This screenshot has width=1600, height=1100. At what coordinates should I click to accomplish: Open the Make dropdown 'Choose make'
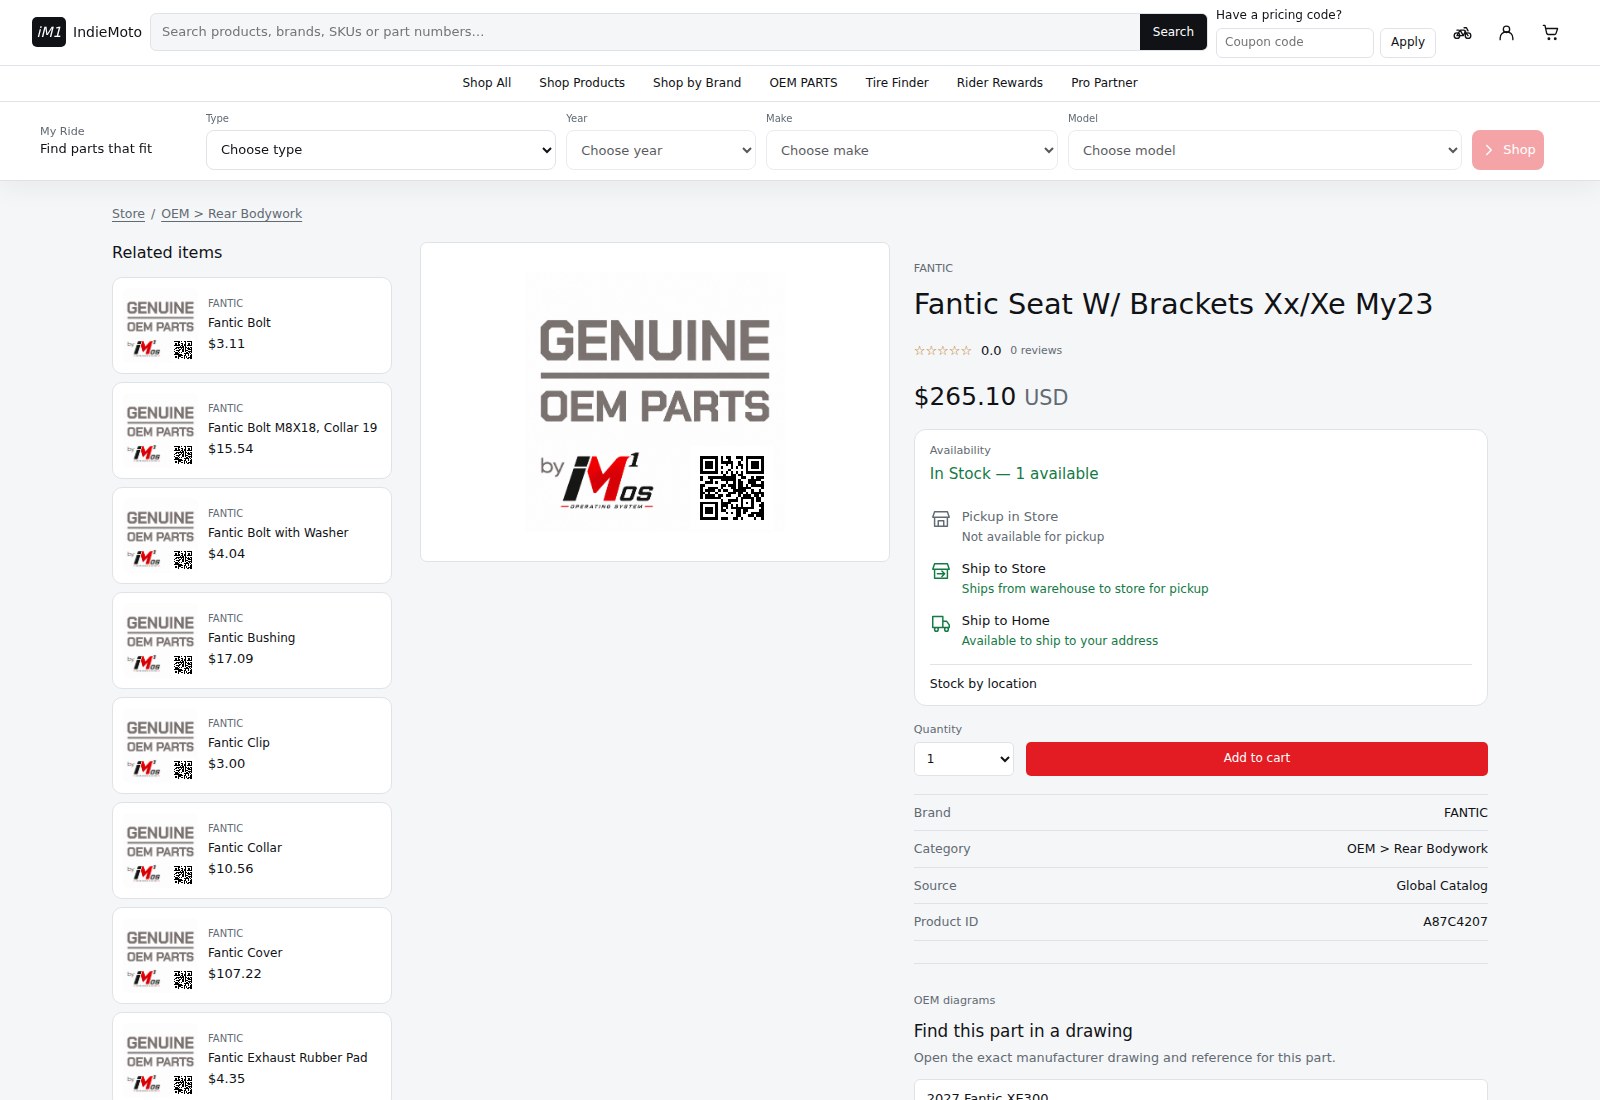pyautogui.click(x=912, y=150)
